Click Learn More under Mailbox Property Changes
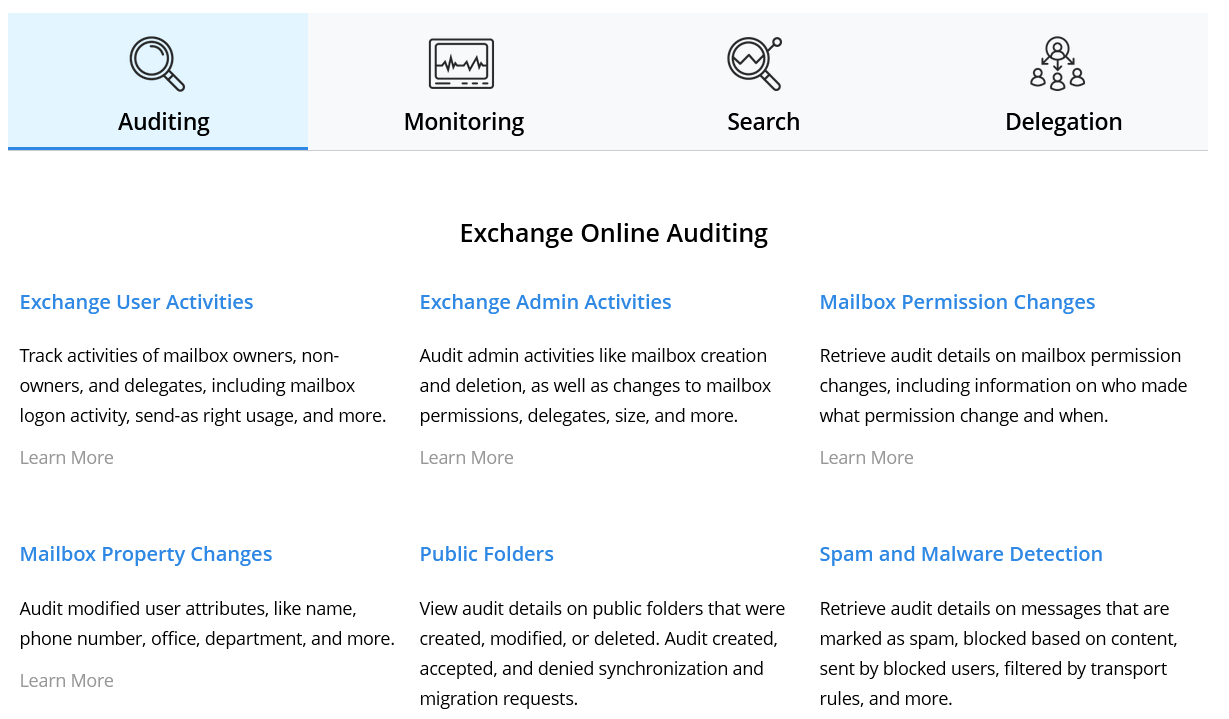Screen dimensions: 1229x719 click(x=67, y=681)
